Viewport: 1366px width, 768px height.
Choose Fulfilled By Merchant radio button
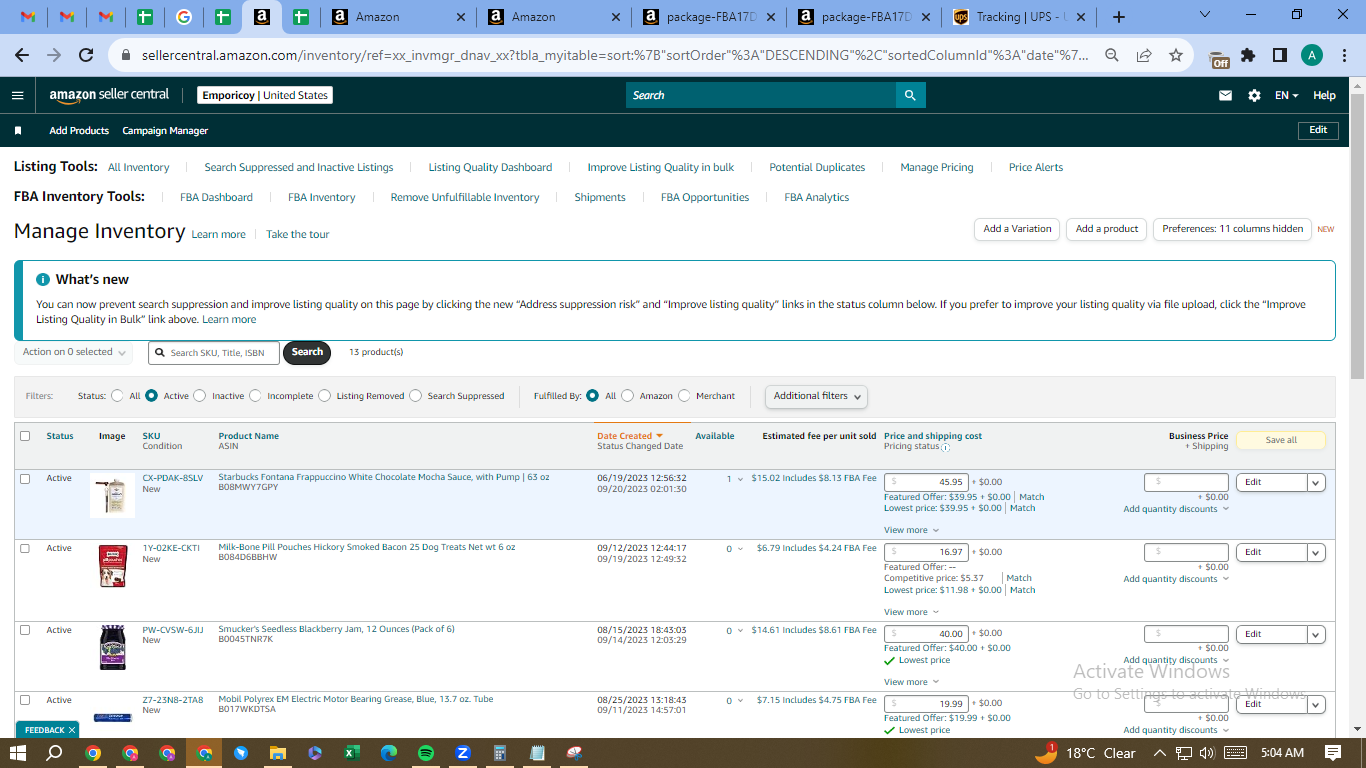[684, 396]
